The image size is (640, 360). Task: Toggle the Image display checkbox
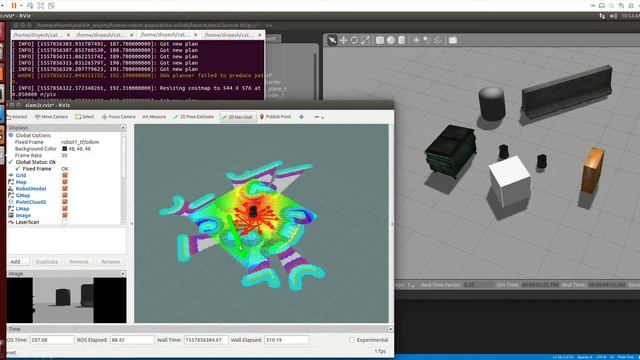[64, 216]
